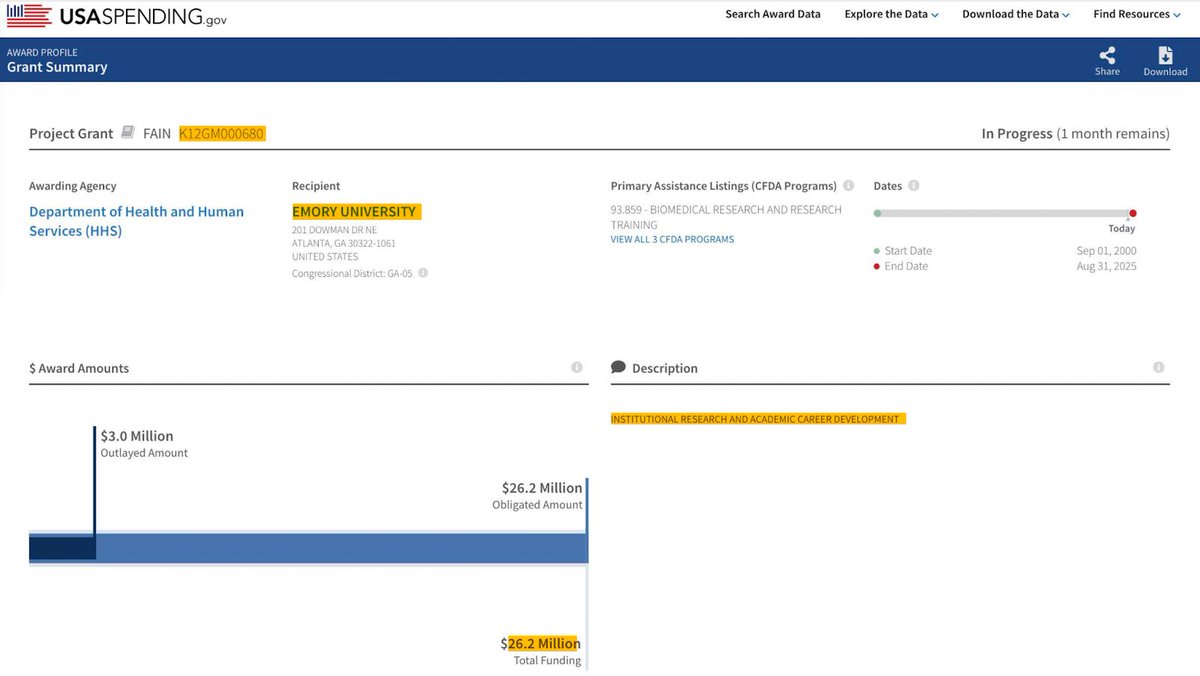
Task: Click the obligated amount bar
Action: 340,548
